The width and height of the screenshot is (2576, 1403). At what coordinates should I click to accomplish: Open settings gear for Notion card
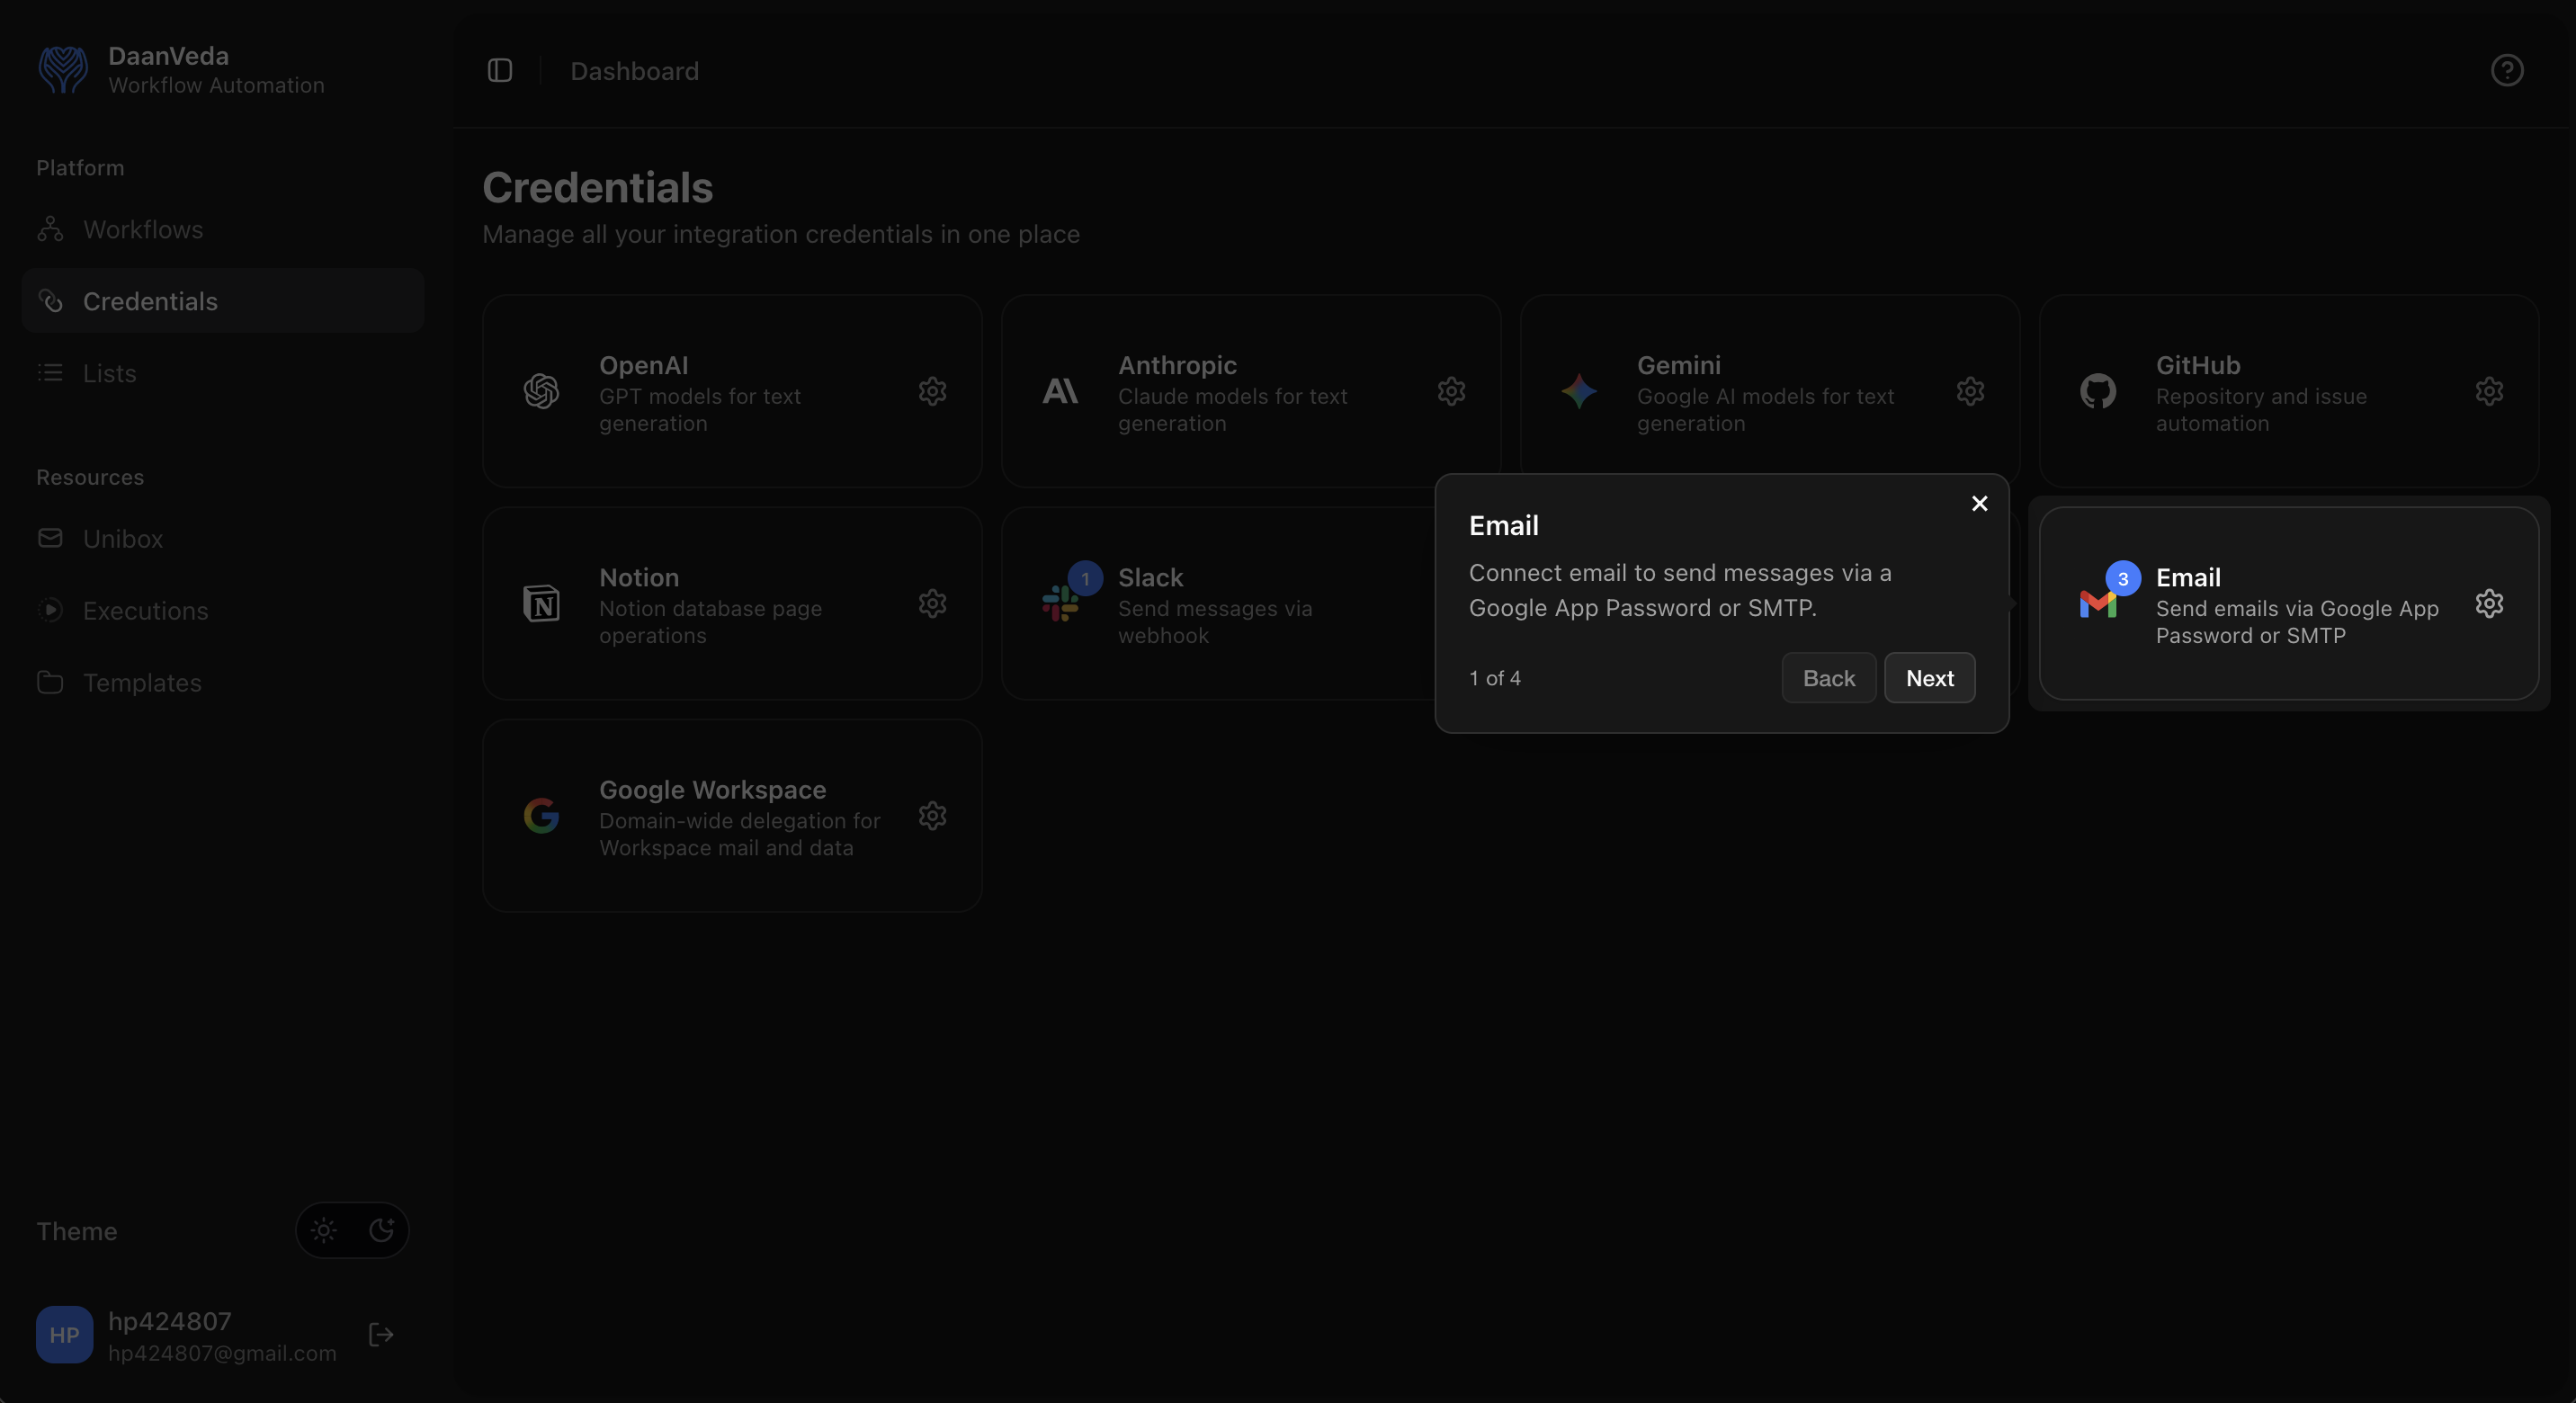(932, 603)
